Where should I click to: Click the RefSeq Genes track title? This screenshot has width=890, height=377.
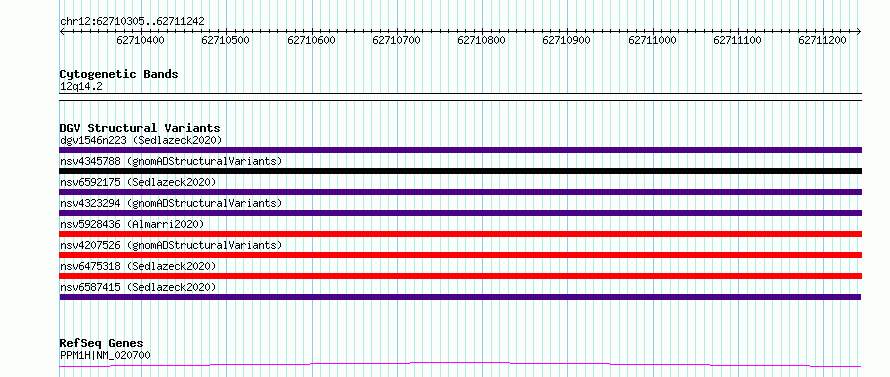[101, 344]
